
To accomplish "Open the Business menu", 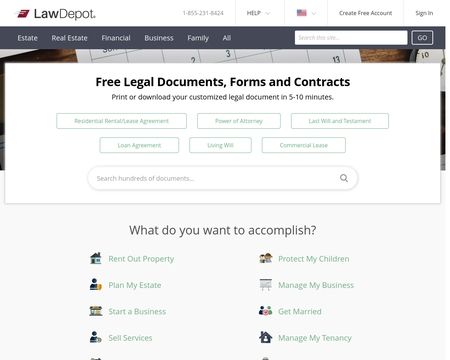I will tap(159, 38).
